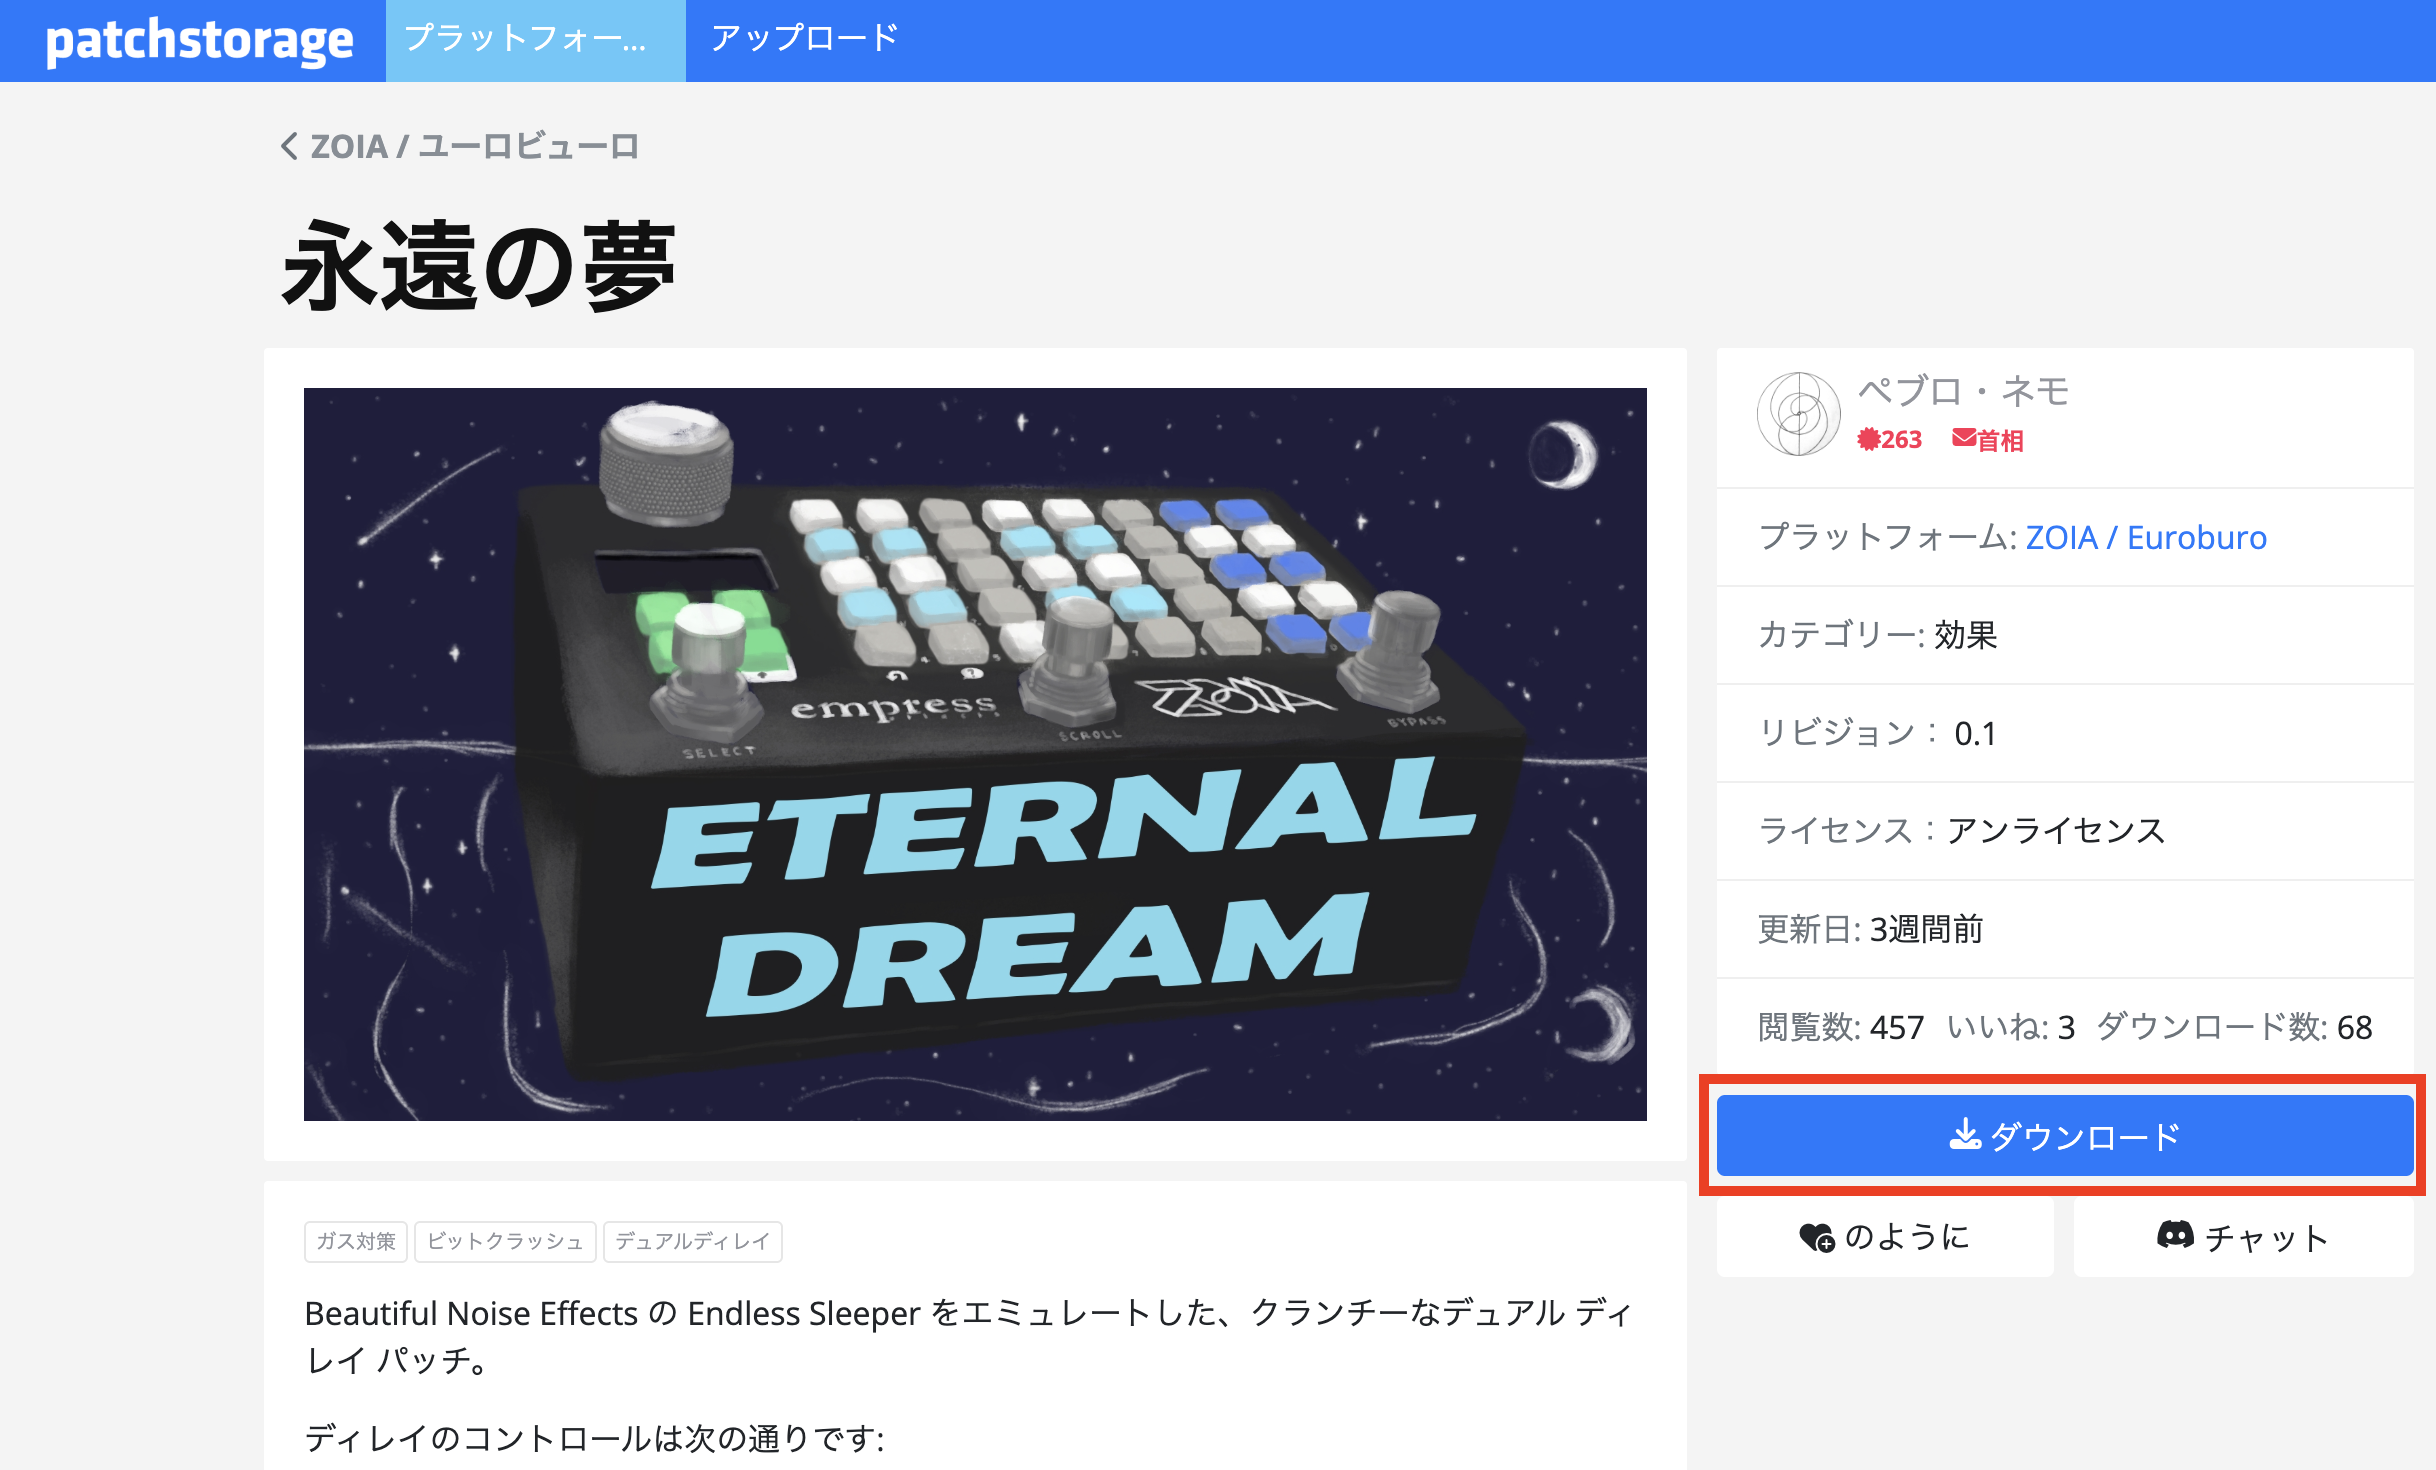Click the patchstorage logo

199,40
